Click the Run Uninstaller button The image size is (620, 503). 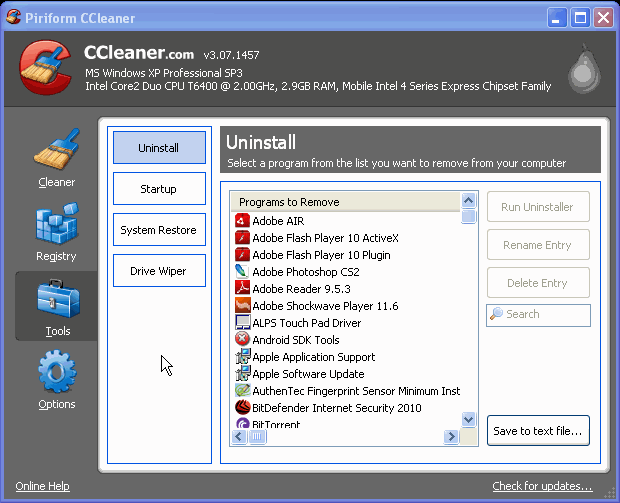(x=538, y=207)
